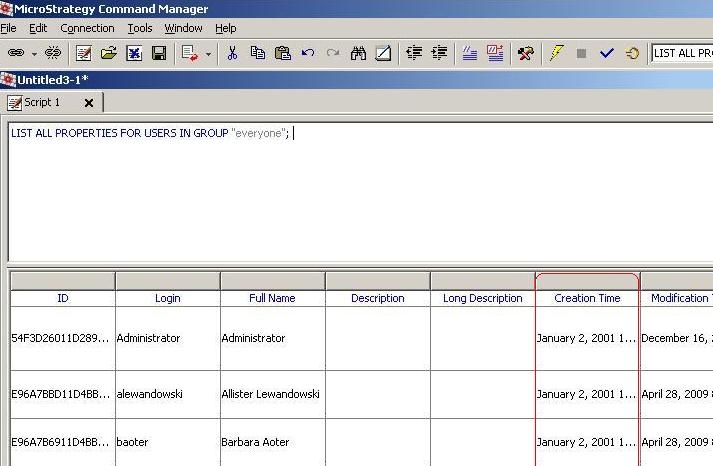Undo last edit with the Undo arrow
The width and height of the screenshot is (713, 466).
(308, 53)
